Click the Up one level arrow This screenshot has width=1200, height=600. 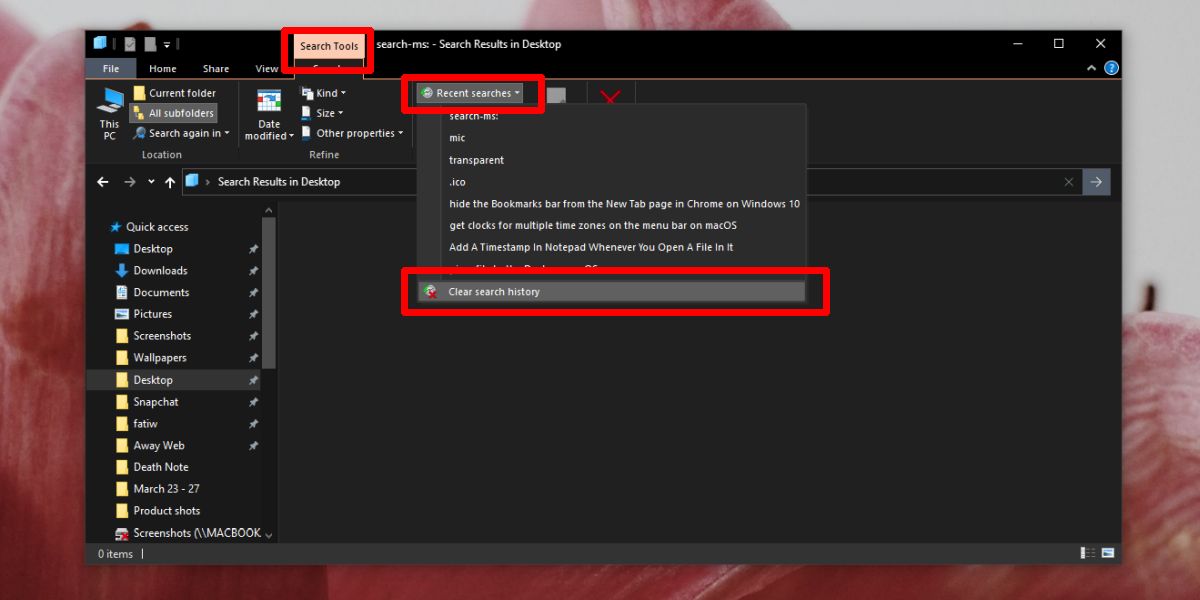(x=170, y=182)
